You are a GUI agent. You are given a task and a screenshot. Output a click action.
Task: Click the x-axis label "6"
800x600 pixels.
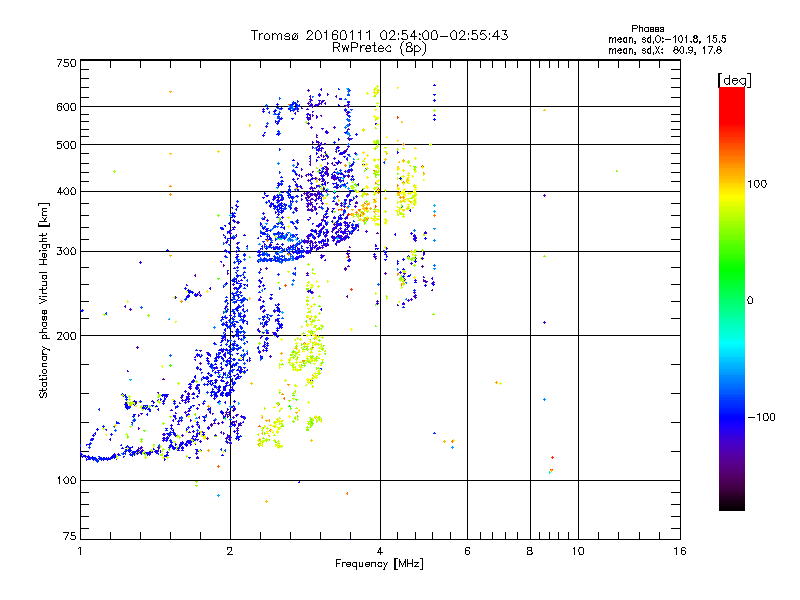tap(467, 551)
